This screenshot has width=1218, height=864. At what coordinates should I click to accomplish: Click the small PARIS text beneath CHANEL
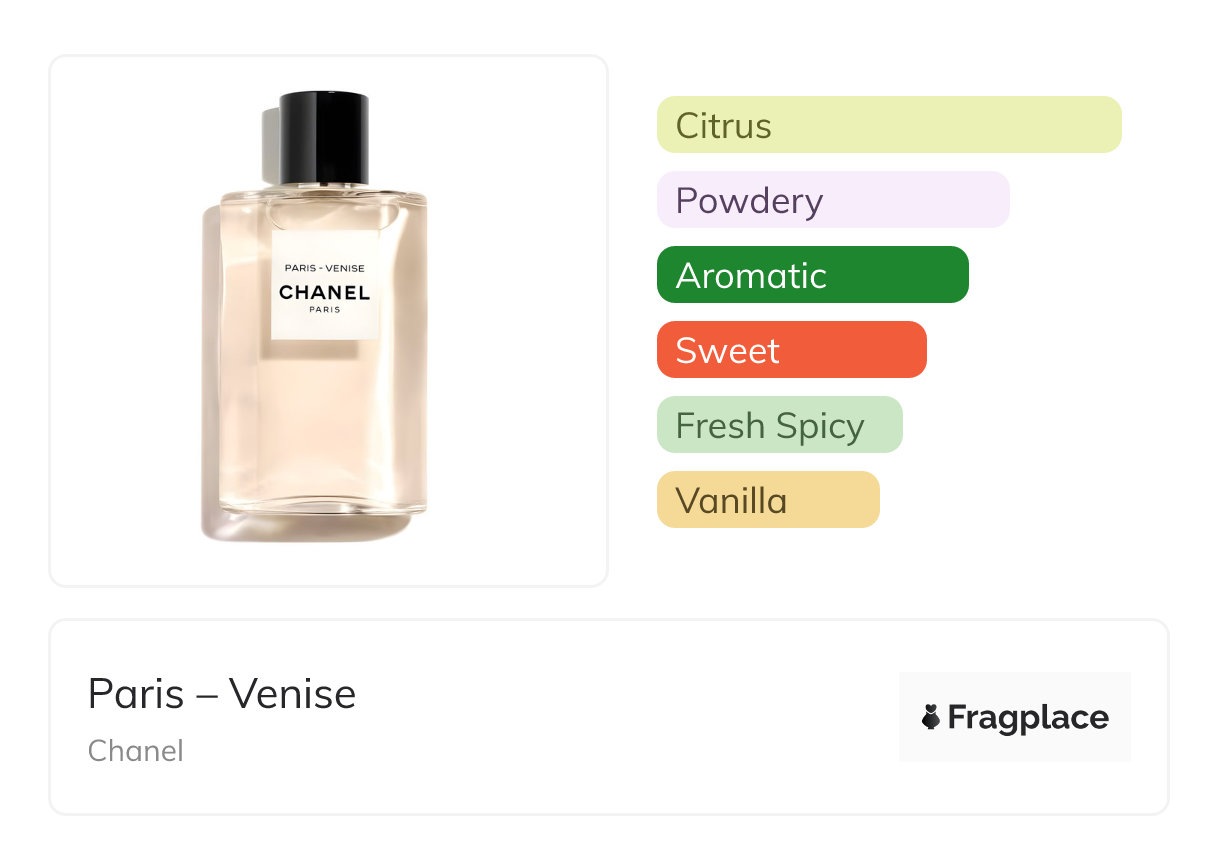click(325, 310)
